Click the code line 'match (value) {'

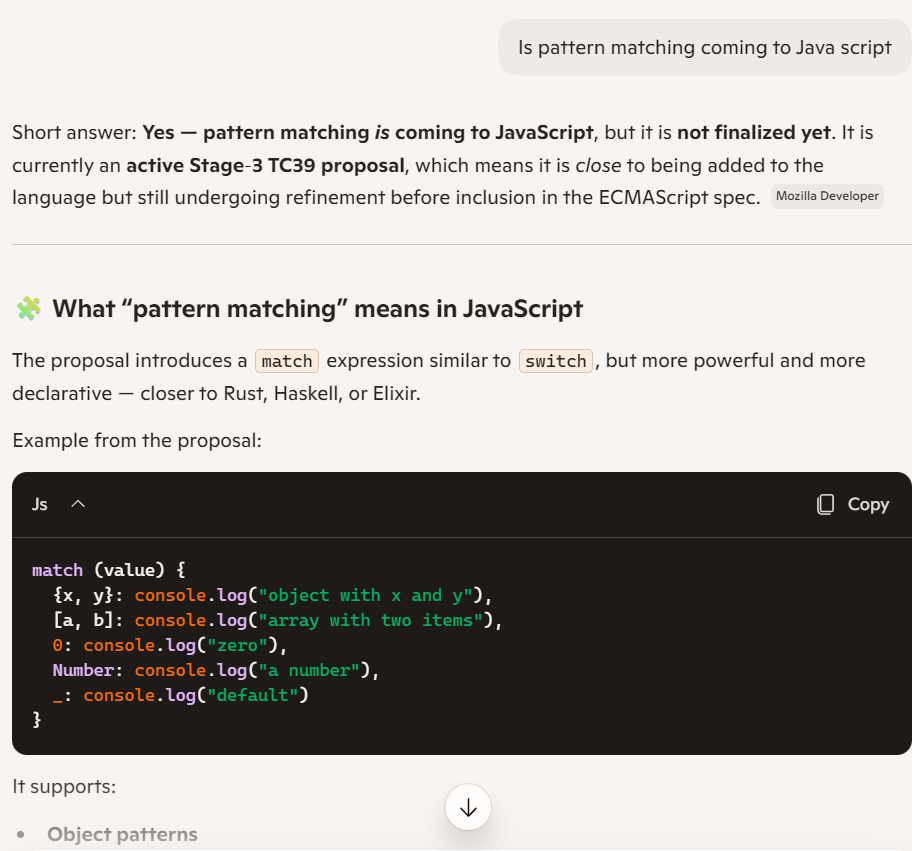point(109,570)
